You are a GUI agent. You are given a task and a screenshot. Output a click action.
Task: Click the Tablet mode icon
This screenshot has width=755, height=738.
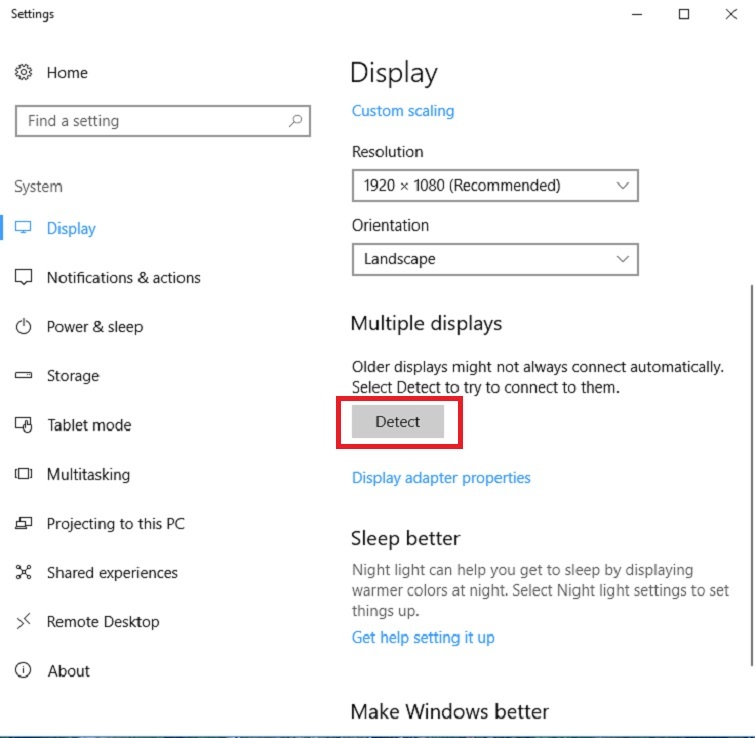(x=24, y=425)
